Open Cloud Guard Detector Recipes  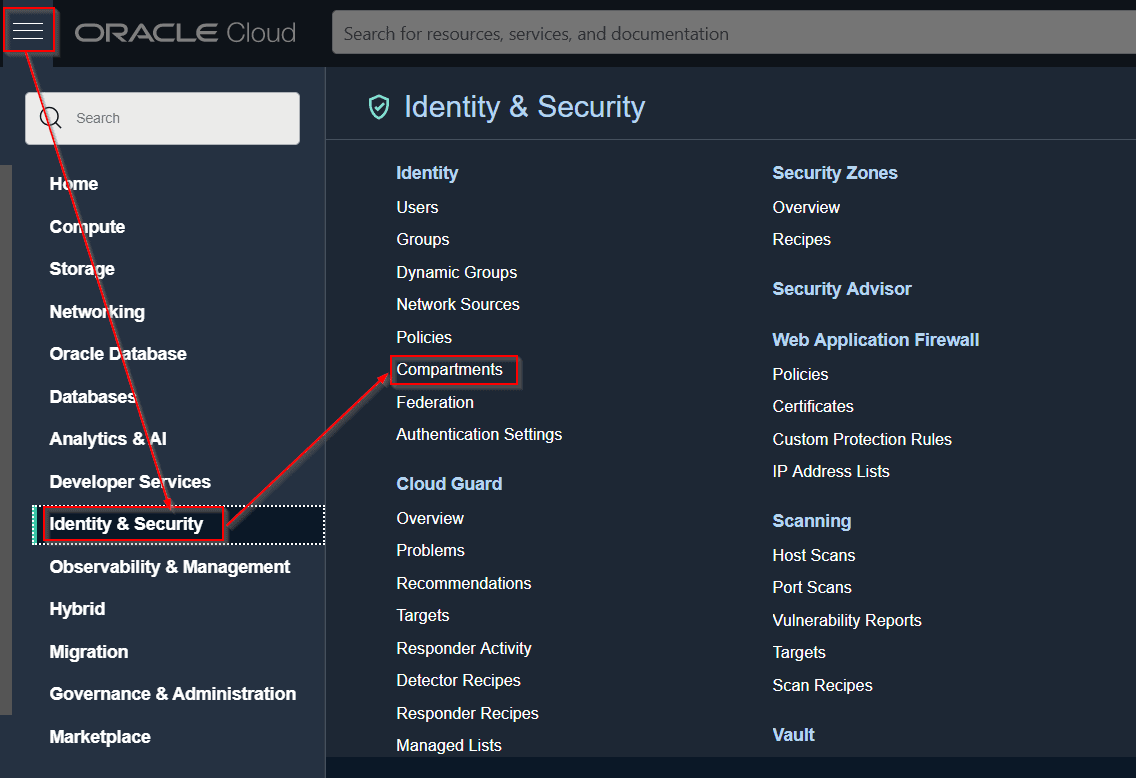click(458, 681)
